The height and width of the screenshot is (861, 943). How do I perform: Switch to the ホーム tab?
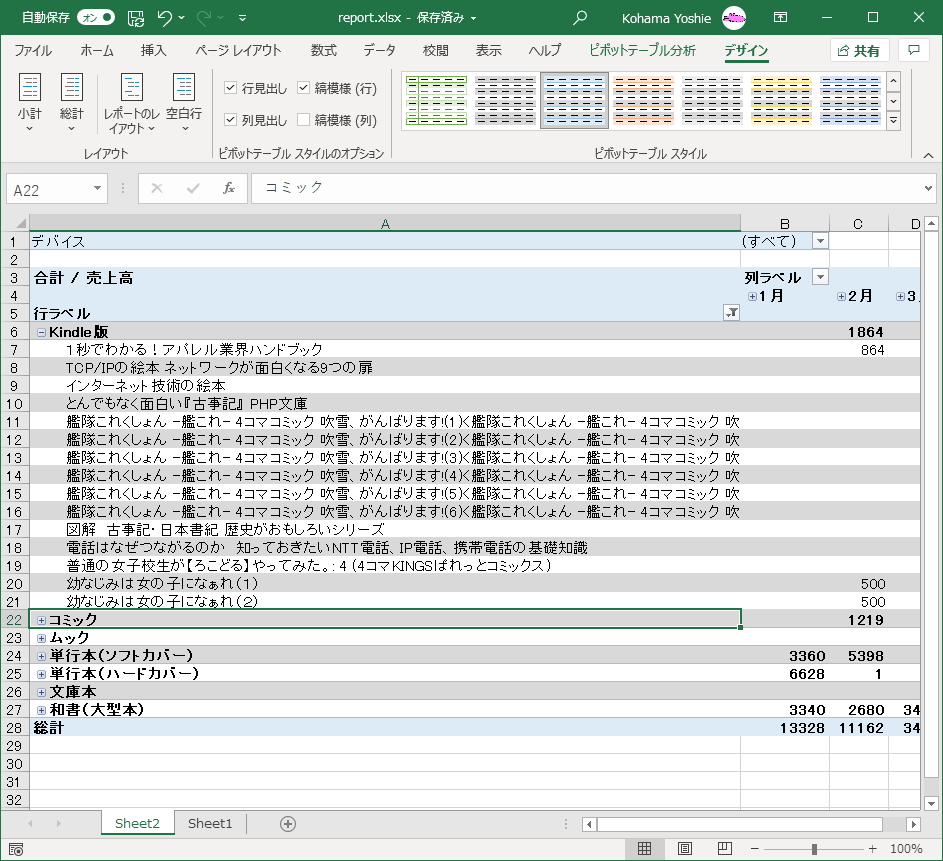(97, 51)
